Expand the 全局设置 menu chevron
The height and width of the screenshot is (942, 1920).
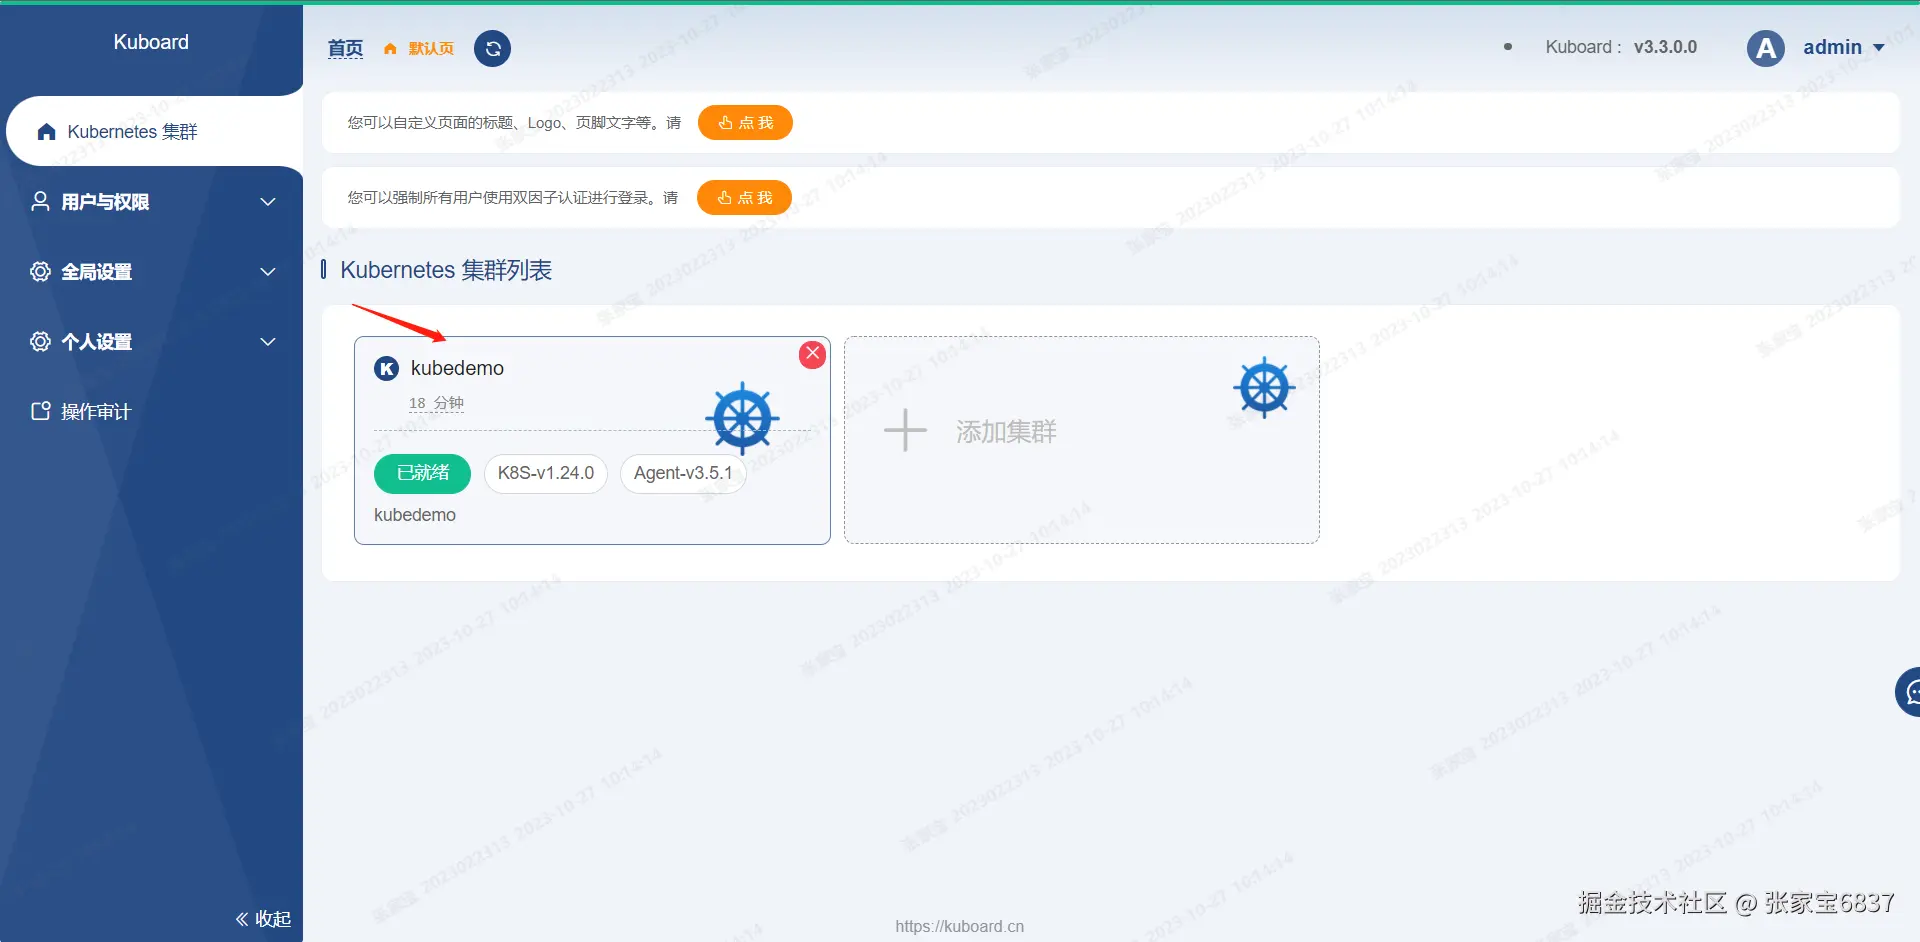(x=268, y=272)
